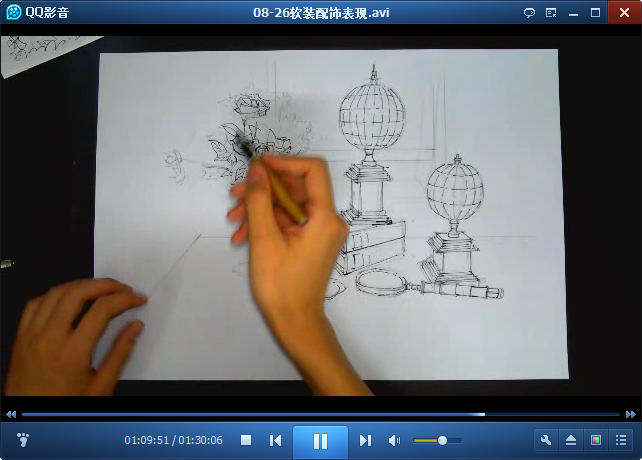Image resolution: width=642 pixels, height=460 pixels.
Task: Adjust the volume slider
Action: pos(442,440)
